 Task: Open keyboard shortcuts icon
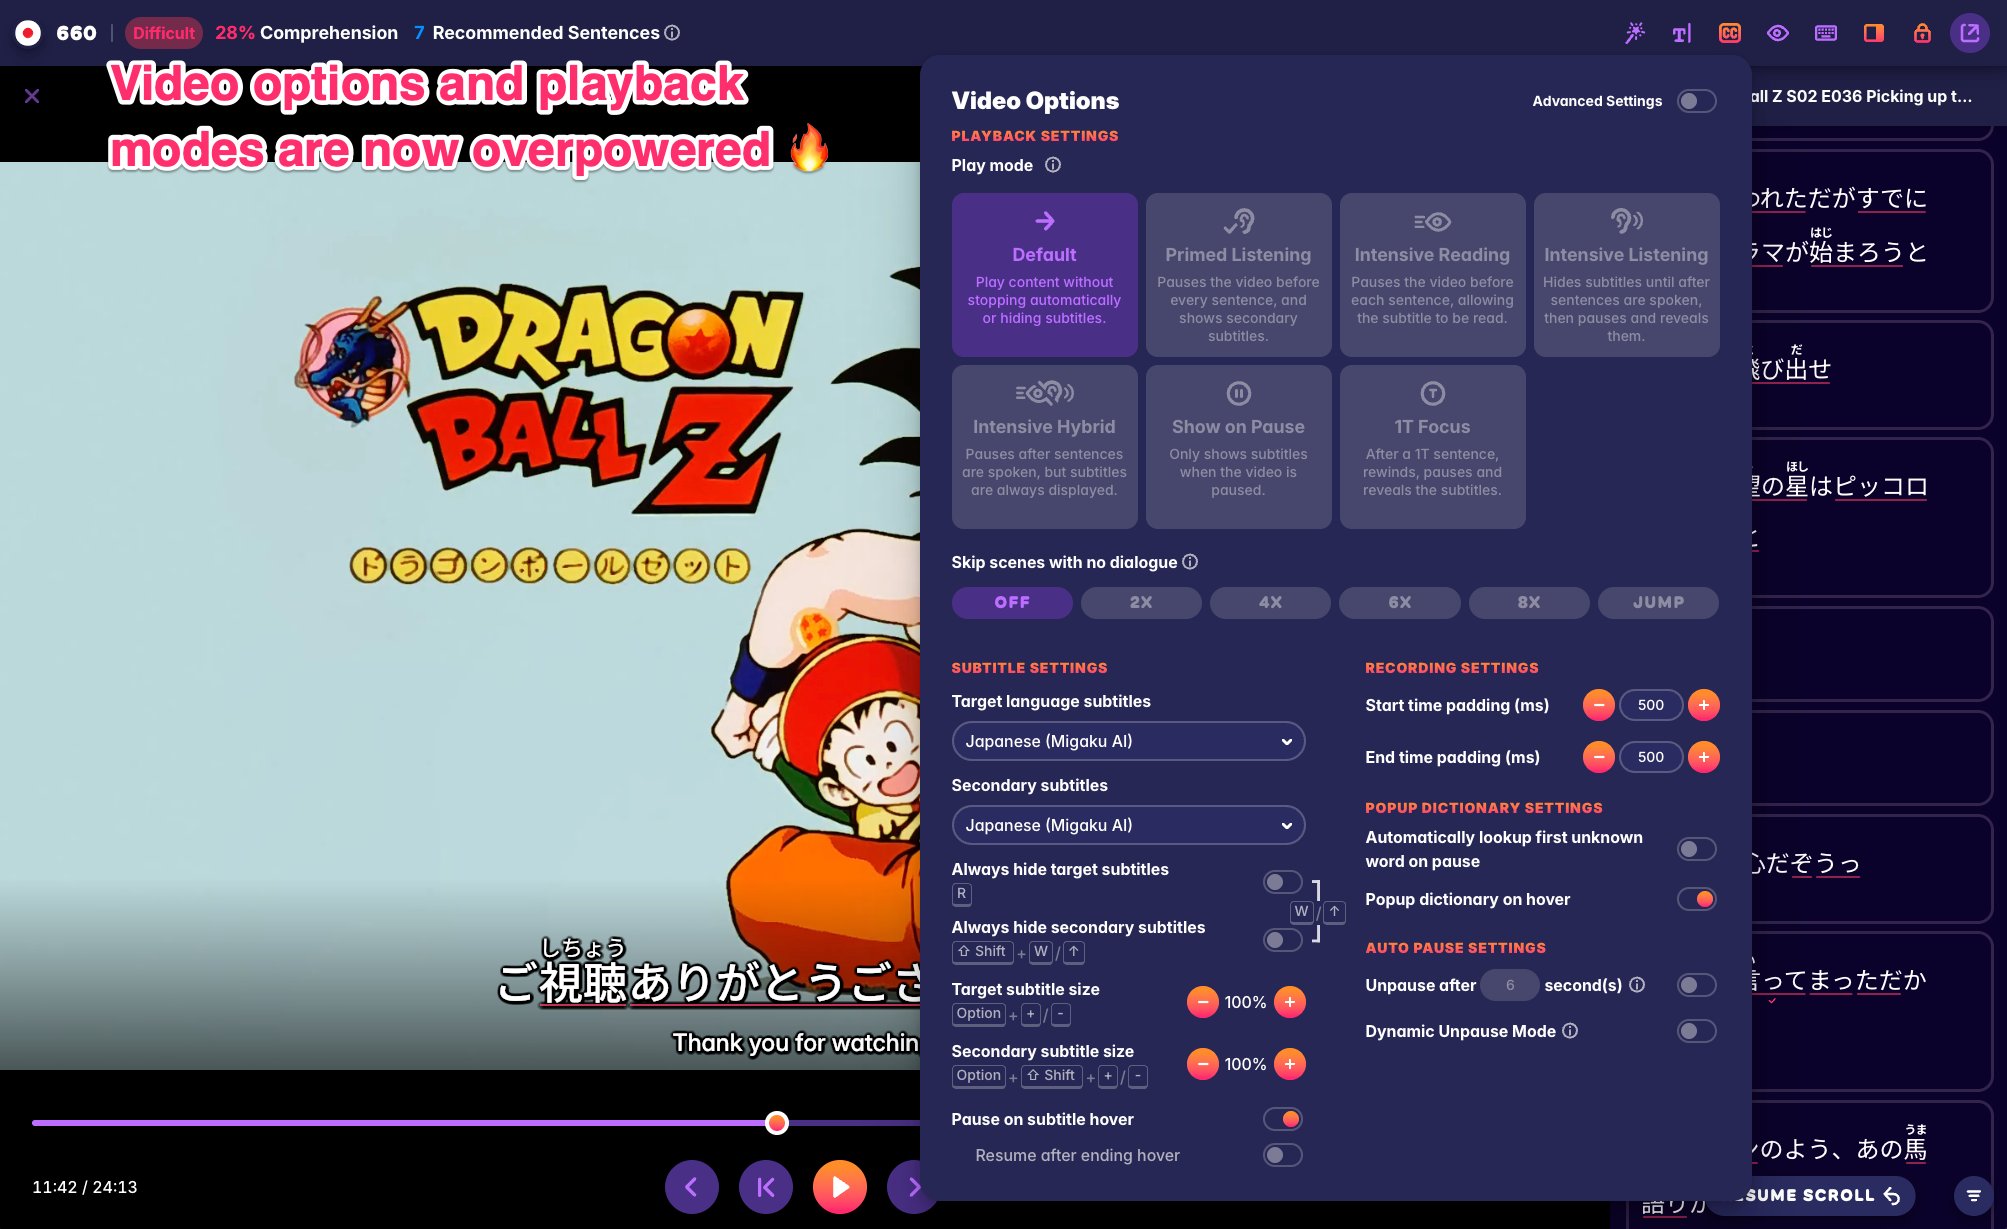click(1826, 33)
